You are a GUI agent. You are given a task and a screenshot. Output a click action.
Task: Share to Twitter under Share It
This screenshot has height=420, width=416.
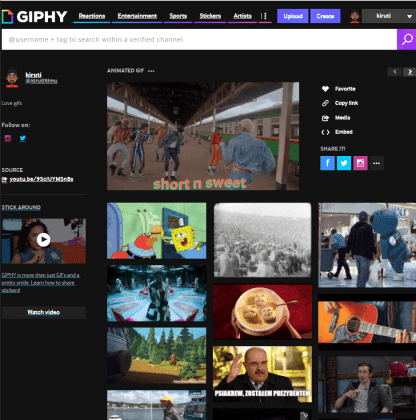click(344, 163)
